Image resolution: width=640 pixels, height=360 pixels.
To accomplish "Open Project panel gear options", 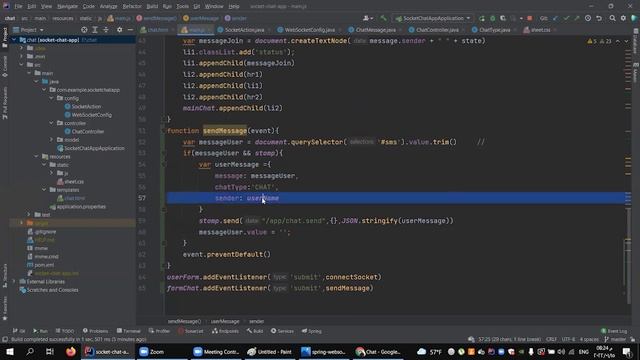I will (120, 30).
